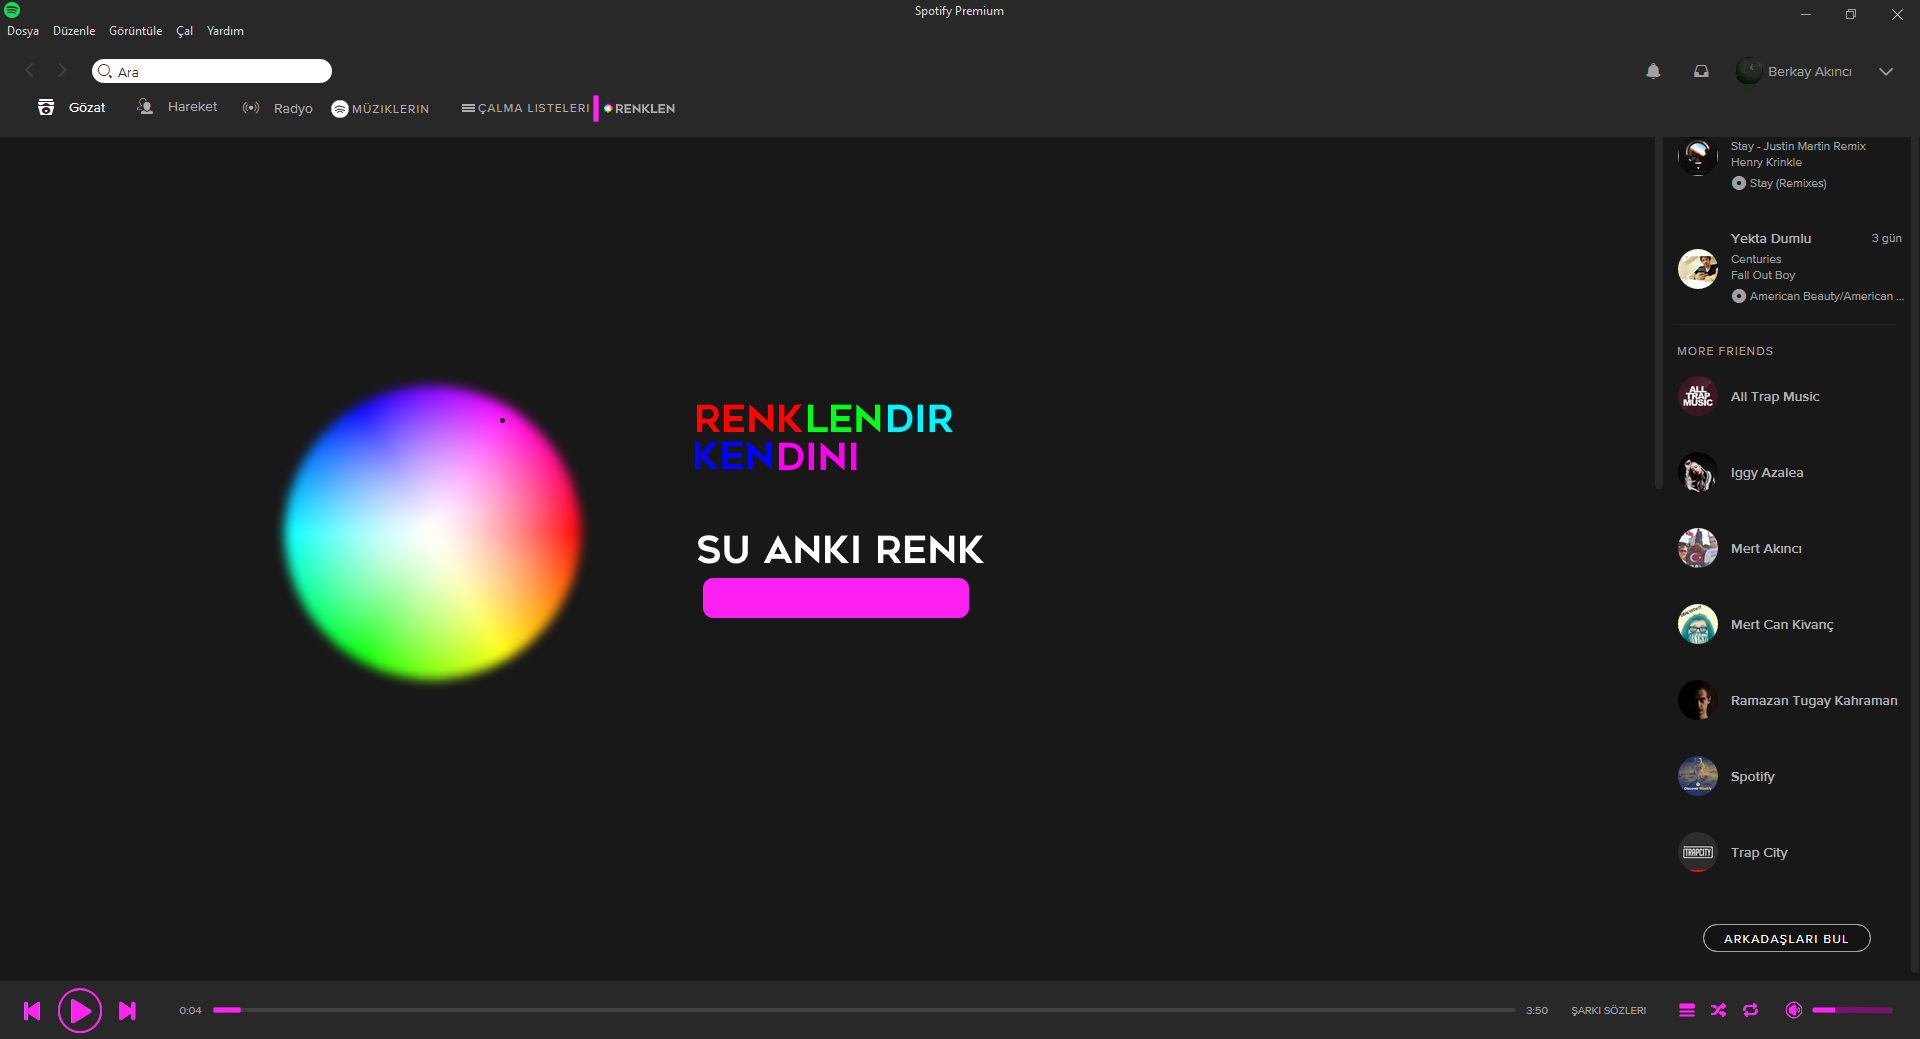Open the Çalma Listeleri section
This screenshot has width=1920, height=1039.
pyautogui.click(x=526, y=108)
